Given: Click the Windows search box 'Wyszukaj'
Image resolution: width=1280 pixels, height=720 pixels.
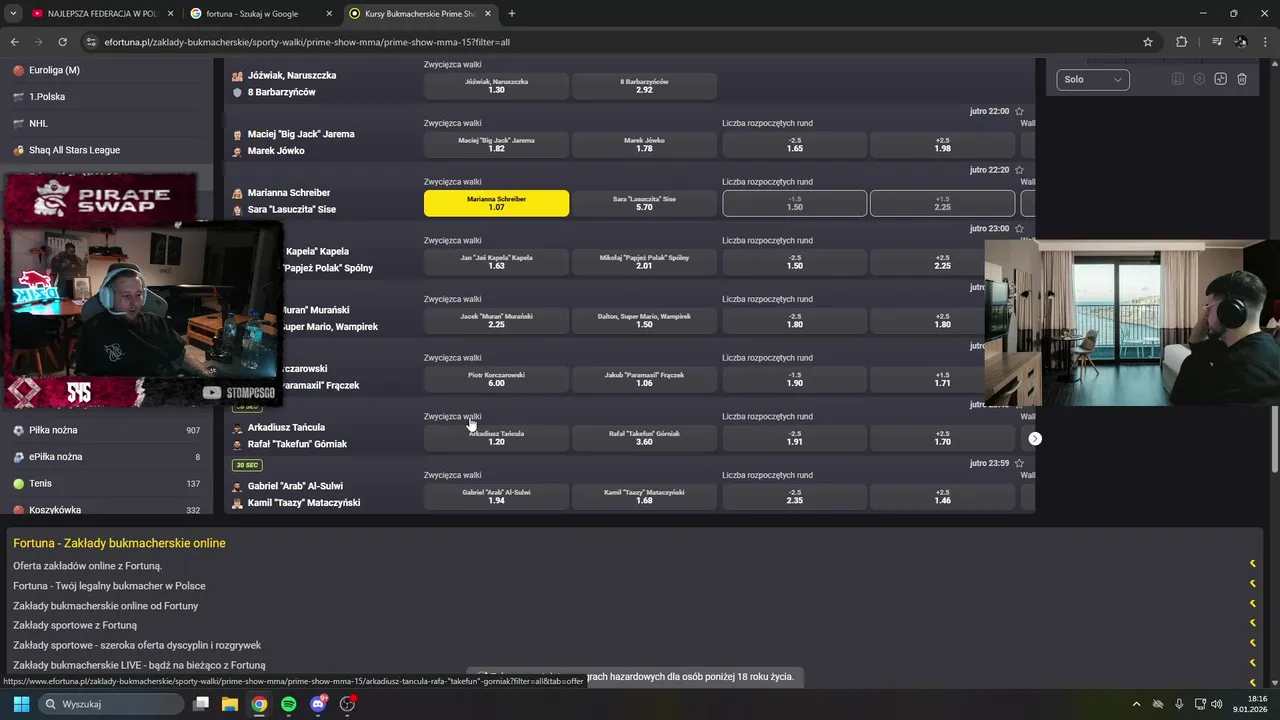Looking at the screenshot, I should tap(112, 704).
